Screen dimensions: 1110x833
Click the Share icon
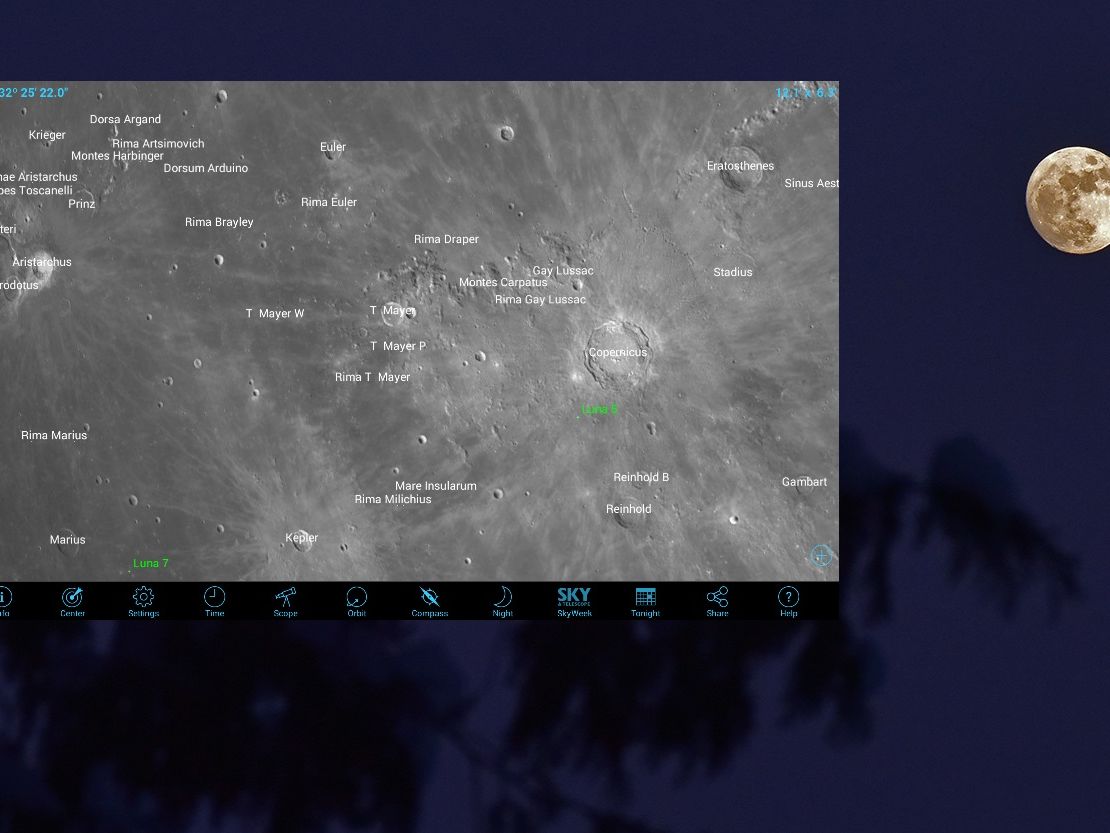click(717, 602)
